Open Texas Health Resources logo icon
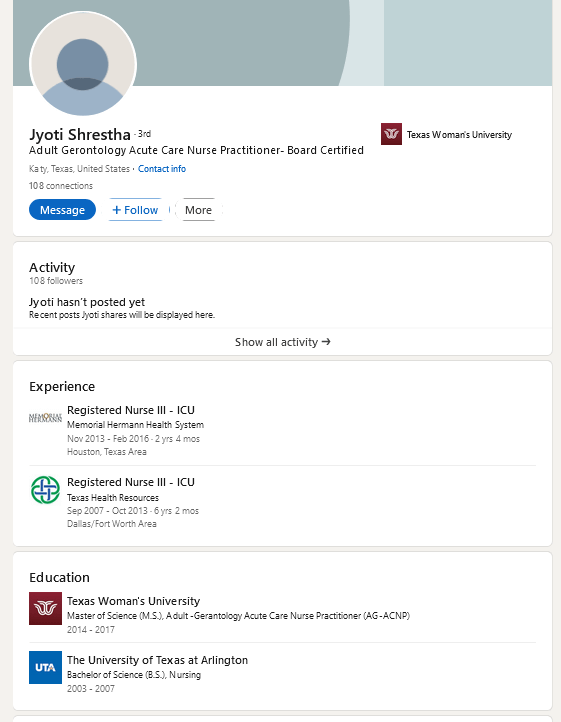The width and height of the screenshot is (561, 722). pos(45,489)
